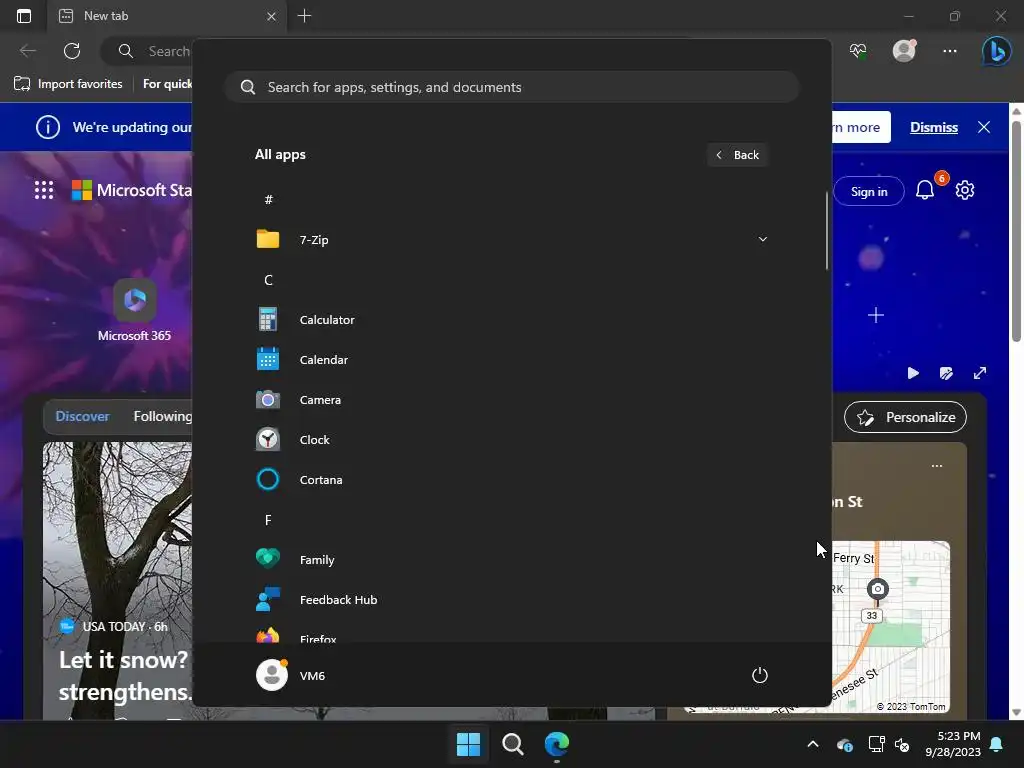Open a new Edge tab
This screenshot has width=1024, height=768.
(304, 16)
